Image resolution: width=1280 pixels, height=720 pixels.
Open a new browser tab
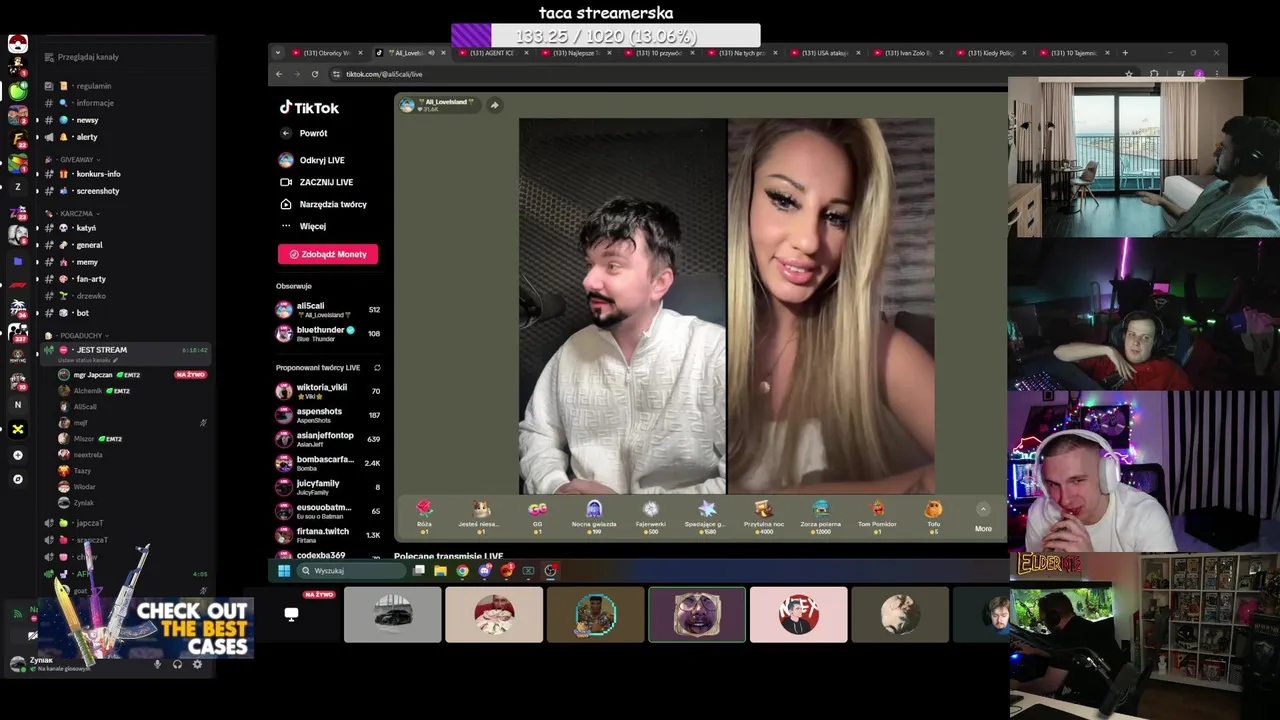[x=1125, y=53]
